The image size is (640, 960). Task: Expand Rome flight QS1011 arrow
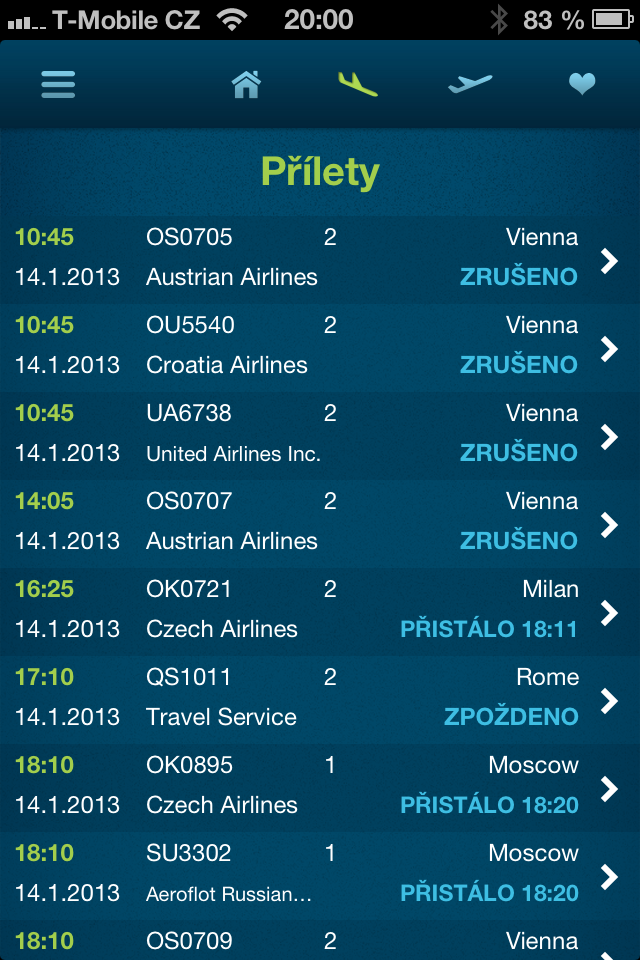click(608, 700)
